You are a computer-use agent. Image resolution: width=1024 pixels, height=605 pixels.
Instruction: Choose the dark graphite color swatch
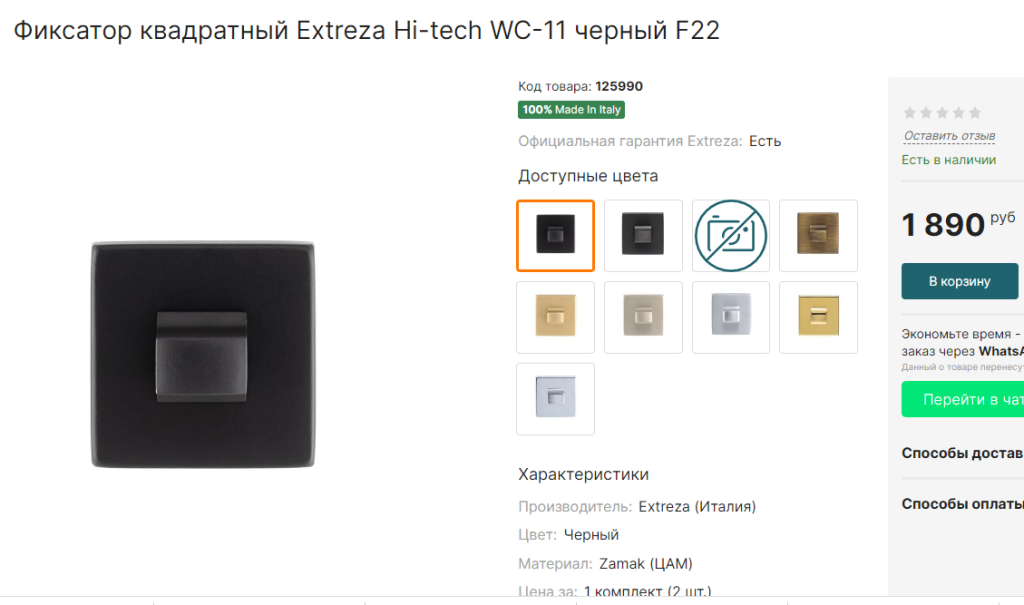(x=643, y=235)
